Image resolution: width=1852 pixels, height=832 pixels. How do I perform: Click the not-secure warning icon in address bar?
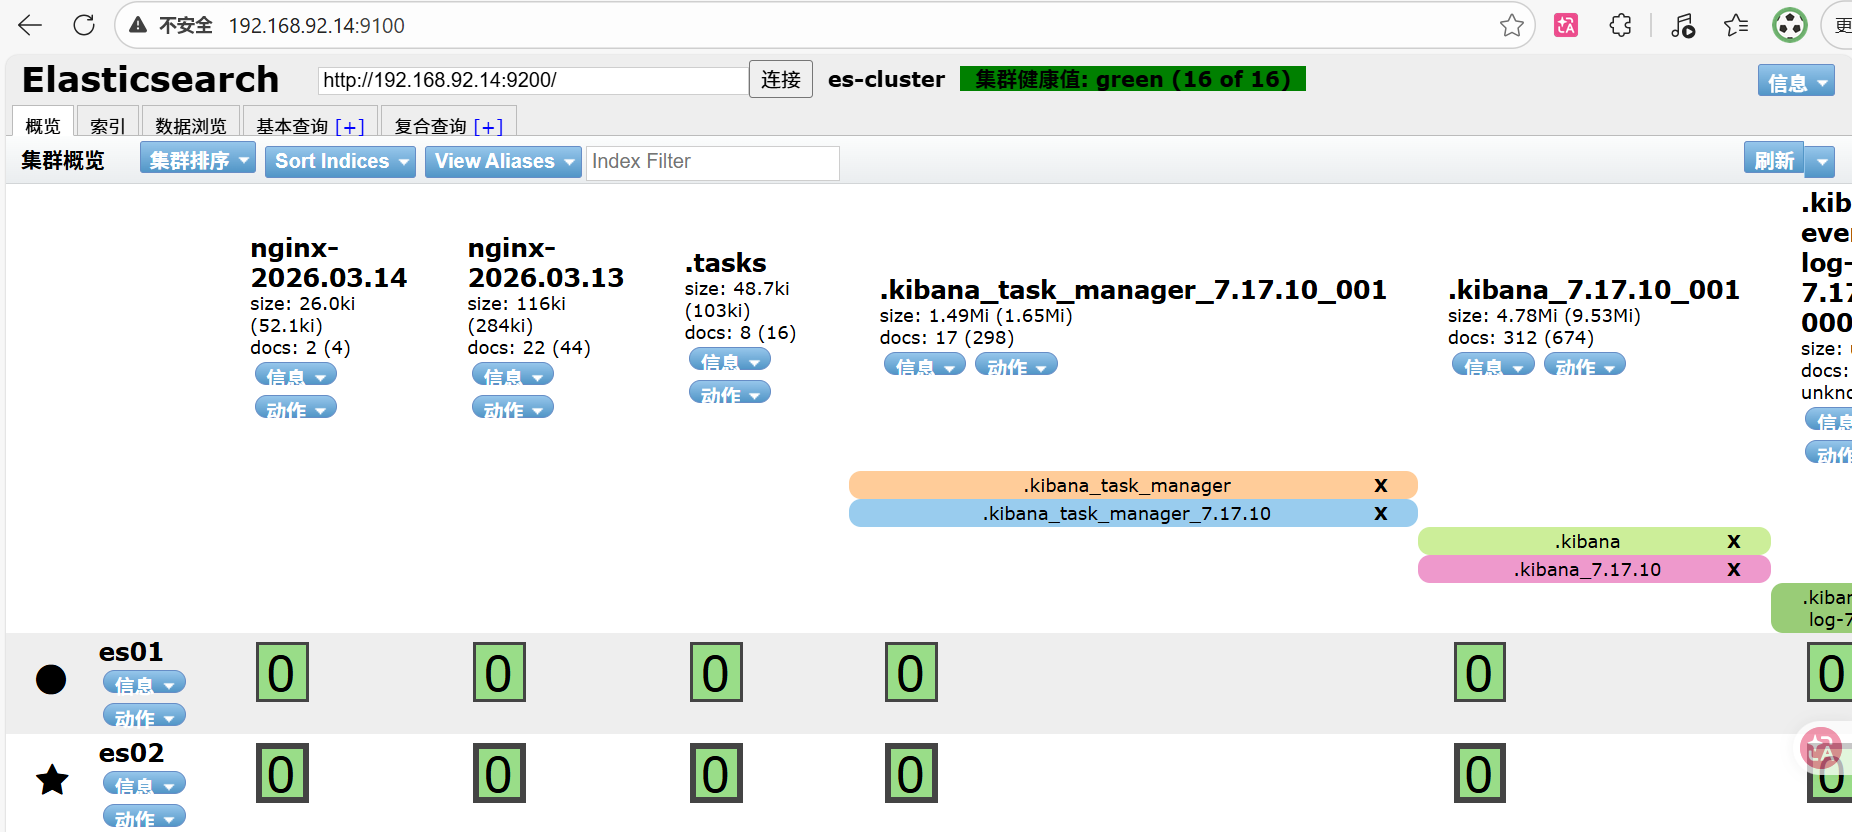138,25
